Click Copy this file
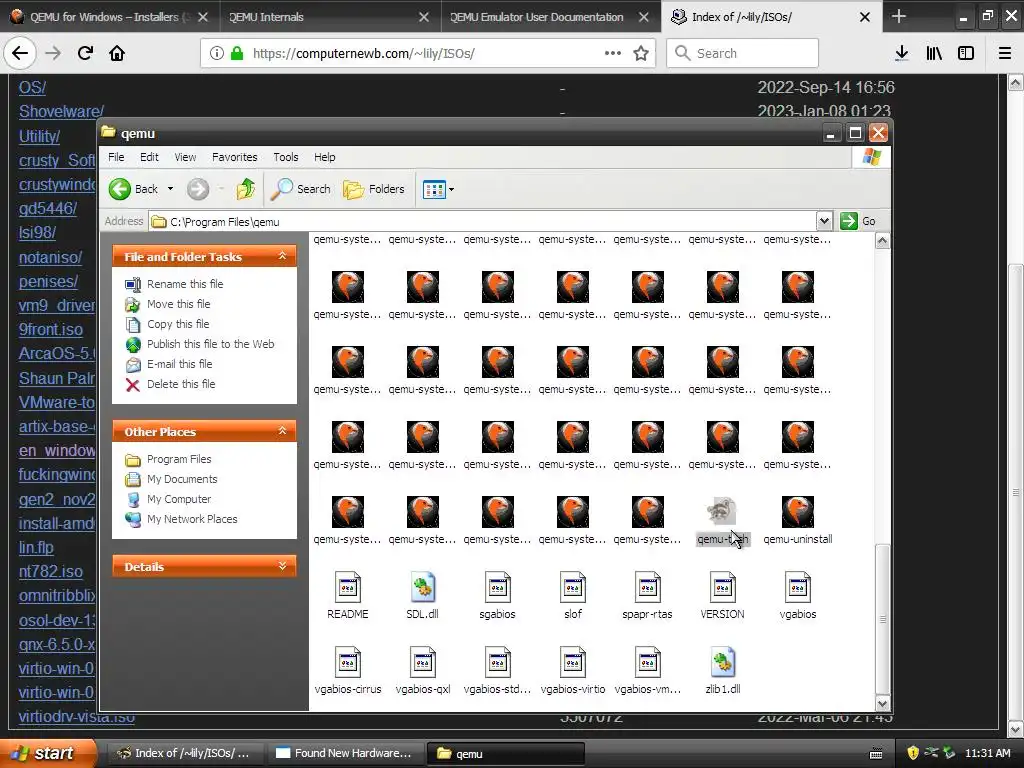1024x768 pixels. click(178, 324)
